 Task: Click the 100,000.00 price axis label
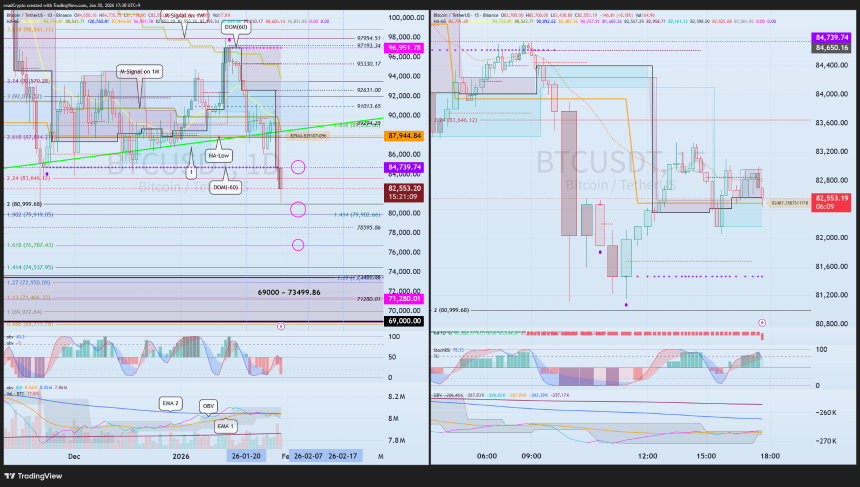[x=406, y=18]
